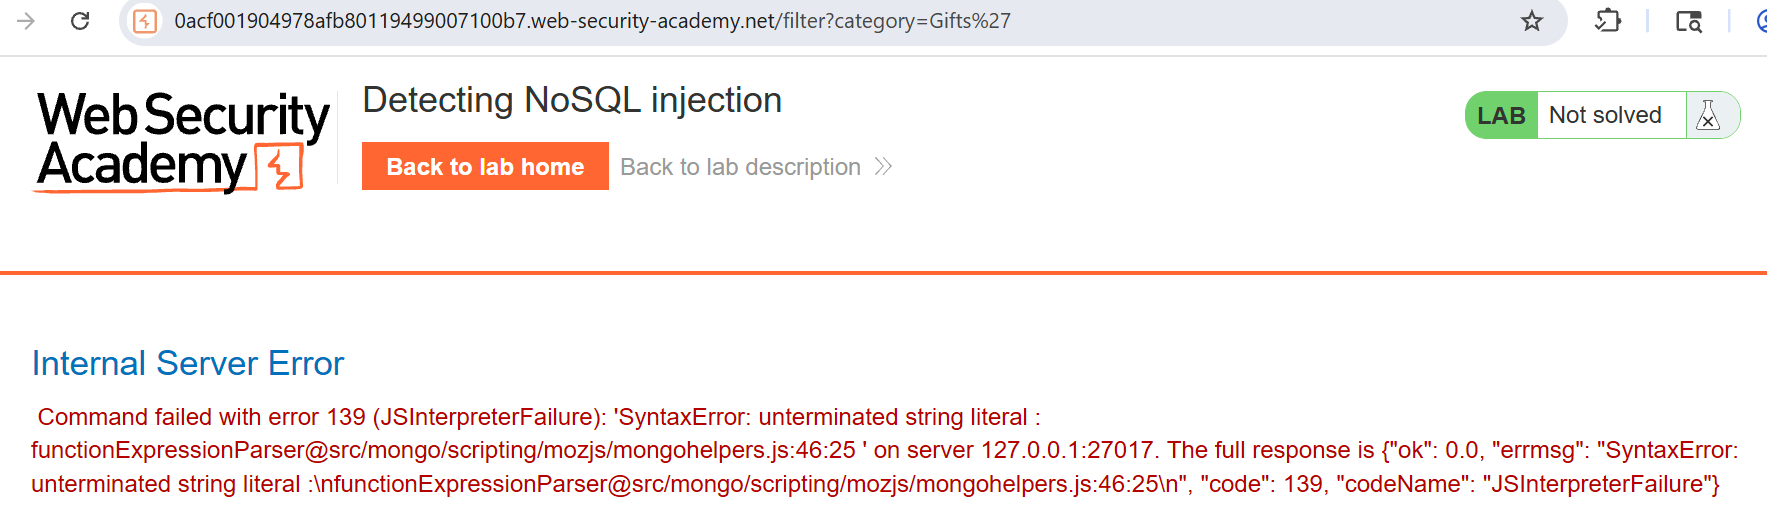This screenshot has height=515, width=1767.
Task: Open the Burp site info icon
Action: (x=145, y=21)
